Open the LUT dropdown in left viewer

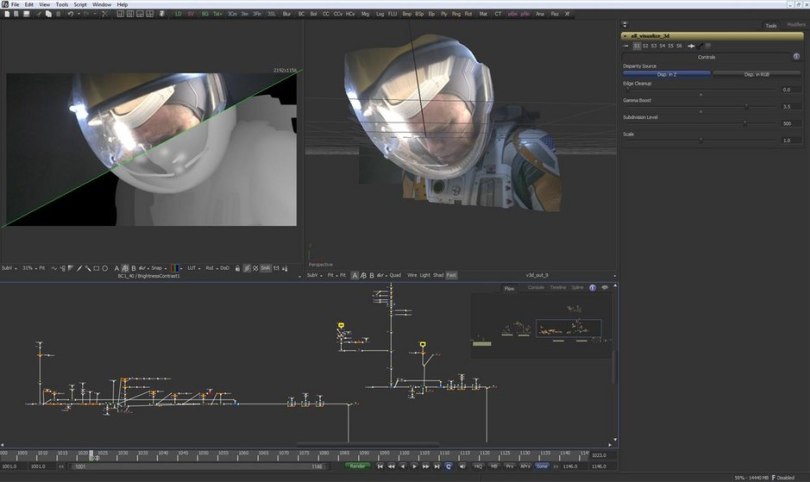(193, 268)
